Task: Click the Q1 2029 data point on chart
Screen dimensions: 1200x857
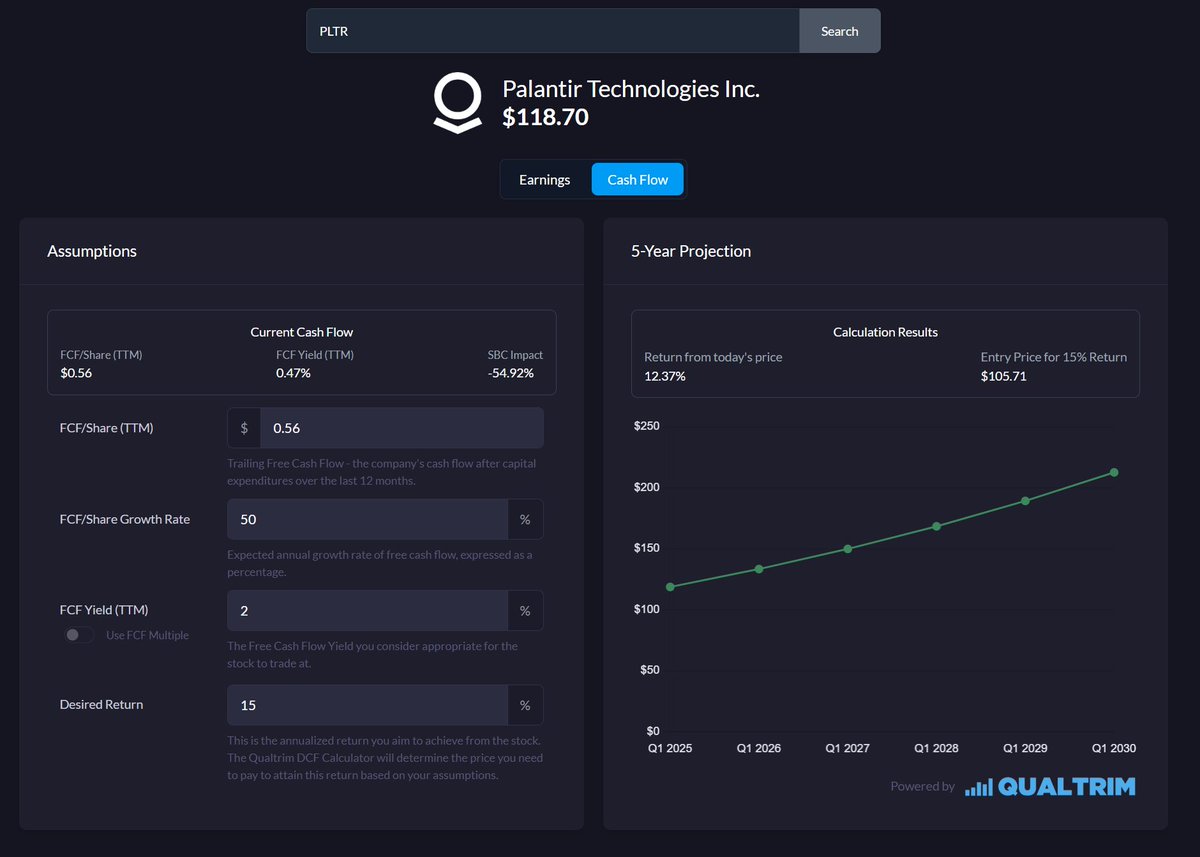Action: 1025,501
